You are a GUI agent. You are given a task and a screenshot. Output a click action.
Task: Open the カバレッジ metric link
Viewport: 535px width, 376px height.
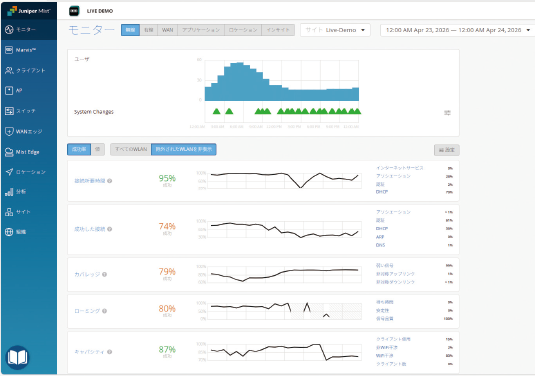click(x=87, y=274)
